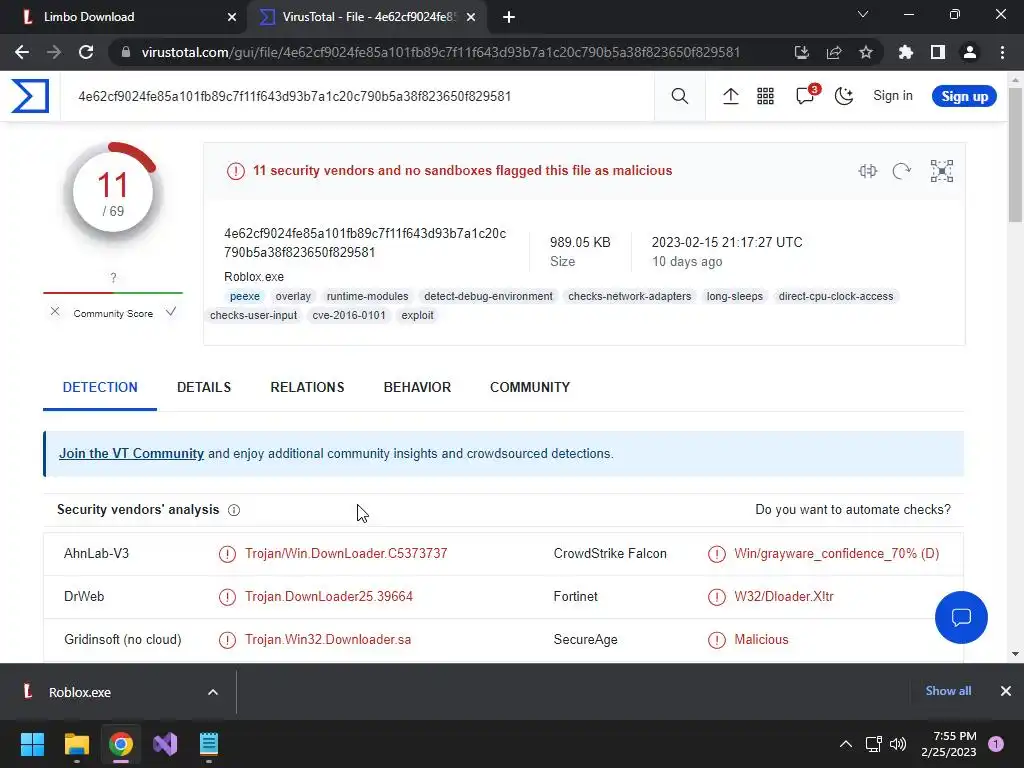Open the VirusTotal home logo

coord(30,96)
